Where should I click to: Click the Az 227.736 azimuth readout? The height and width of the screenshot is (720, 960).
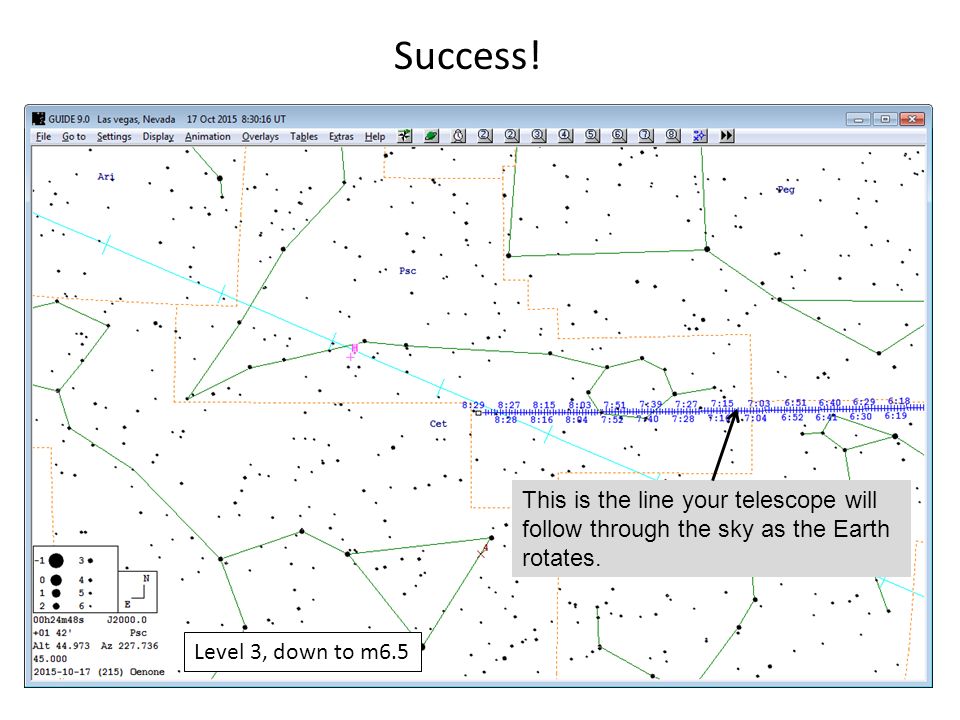(129, 646)
